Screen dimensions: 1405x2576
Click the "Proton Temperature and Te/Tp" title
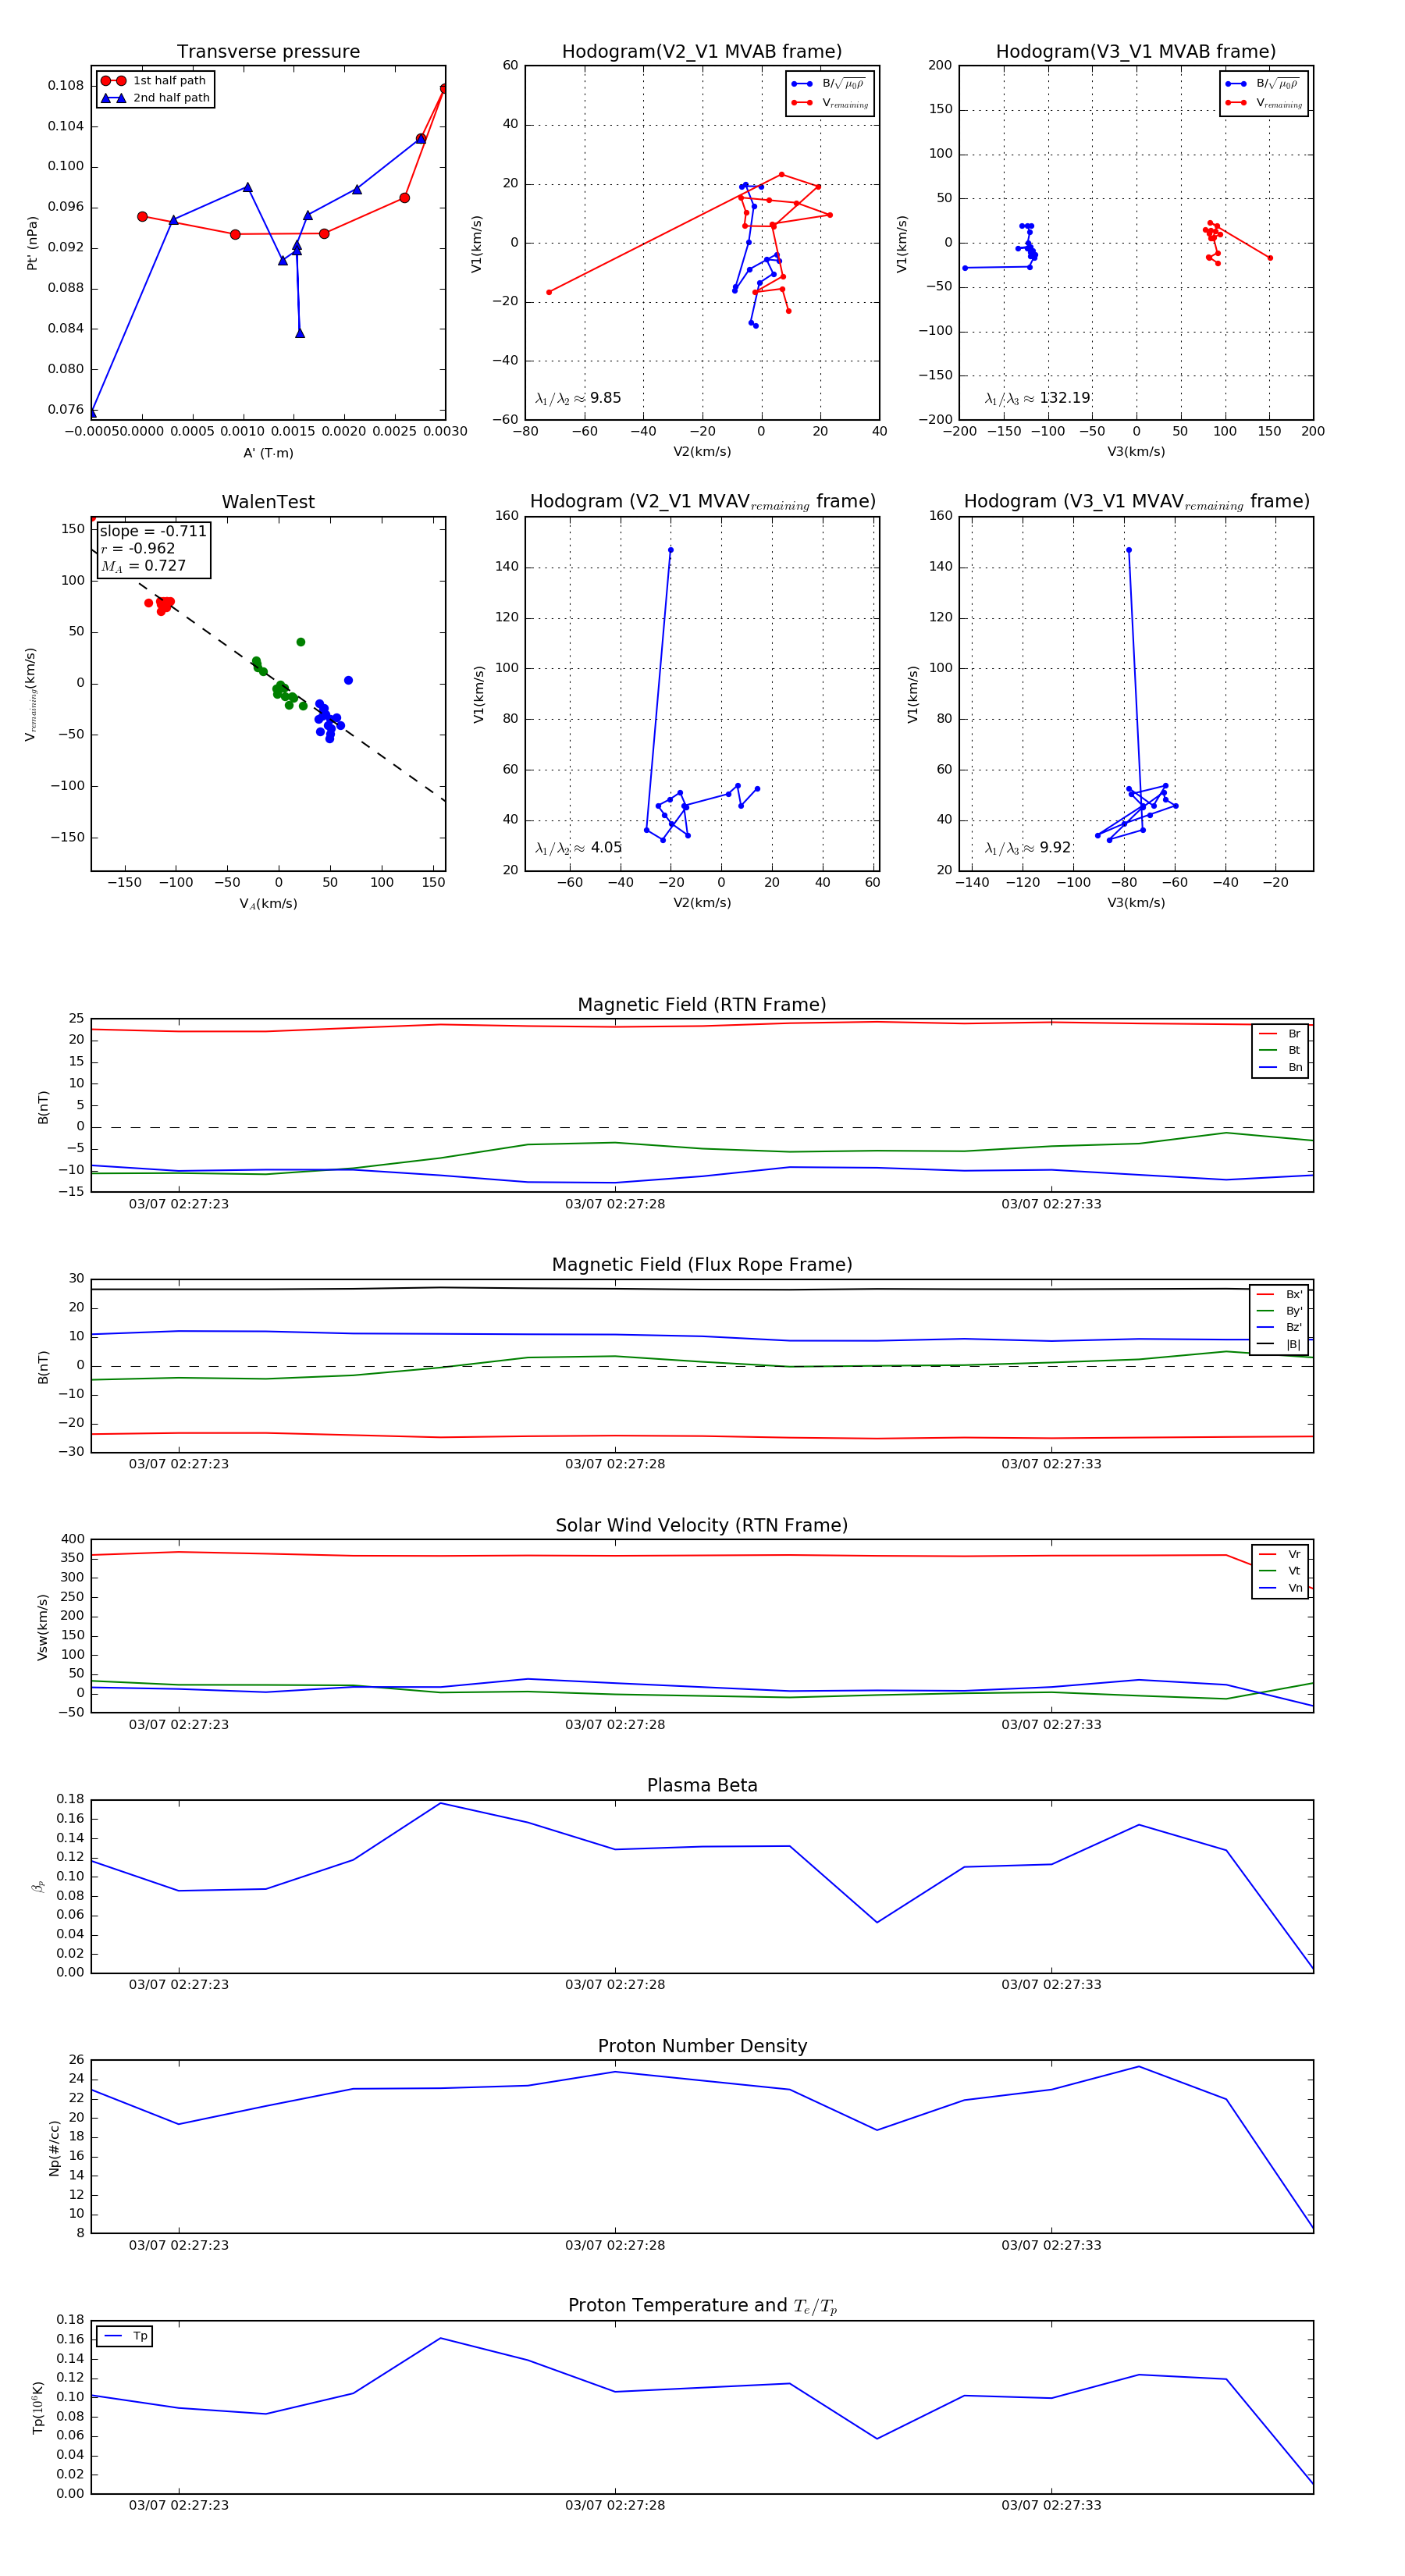pos(702,2306)
